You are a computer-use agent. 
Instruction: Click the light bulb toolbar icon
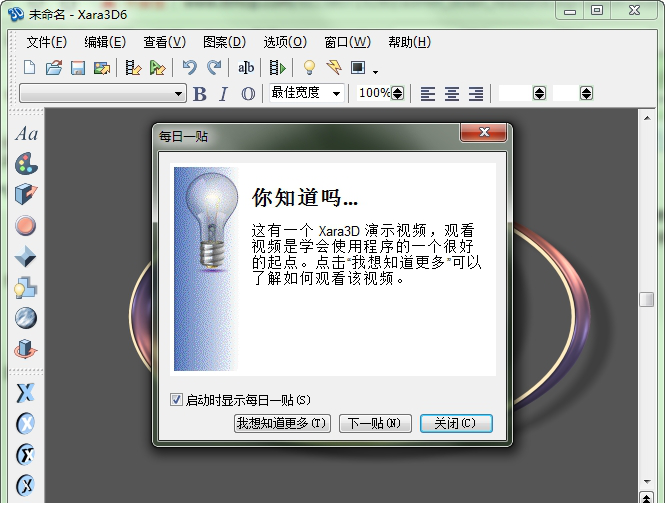point(309,67)
